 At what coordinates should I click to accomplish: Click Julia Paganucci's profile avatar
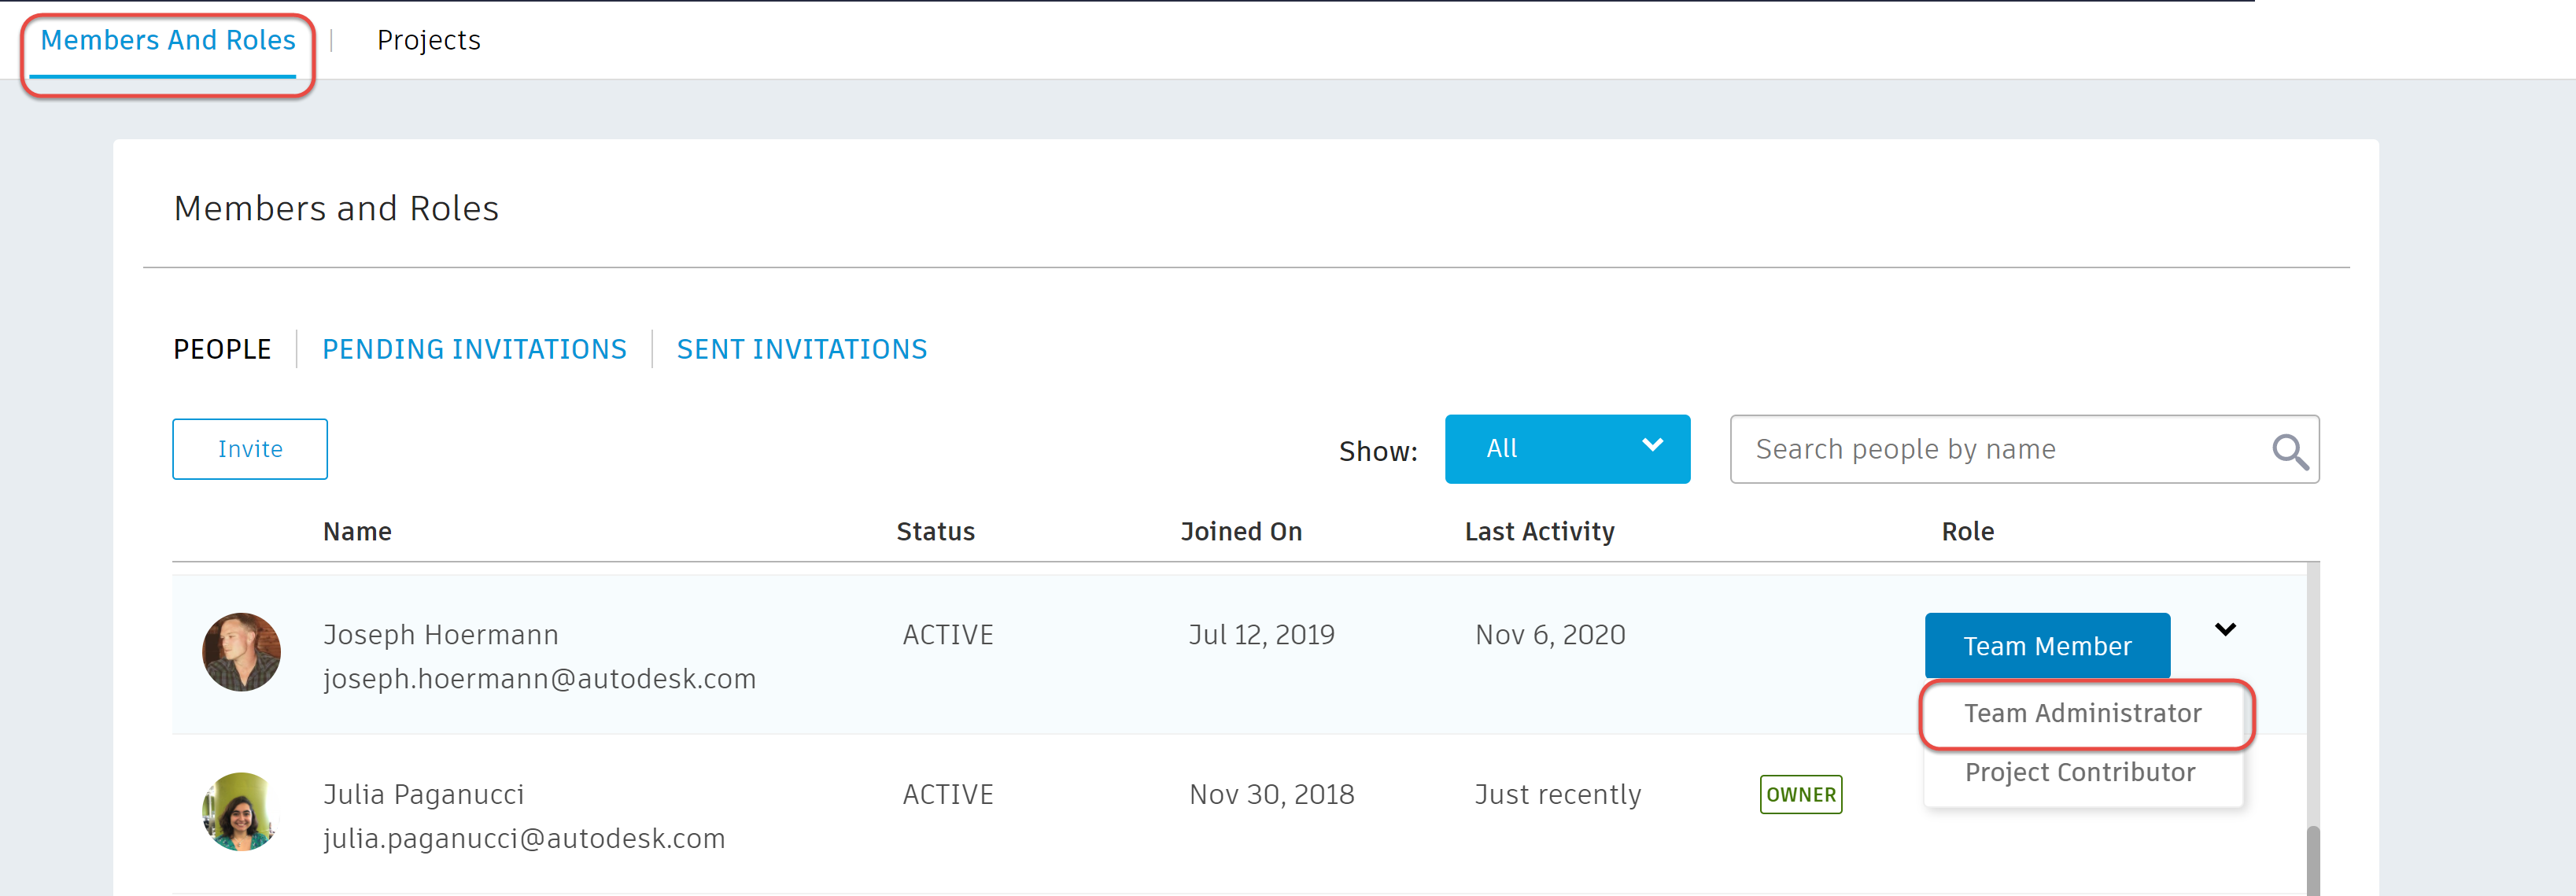241,811
